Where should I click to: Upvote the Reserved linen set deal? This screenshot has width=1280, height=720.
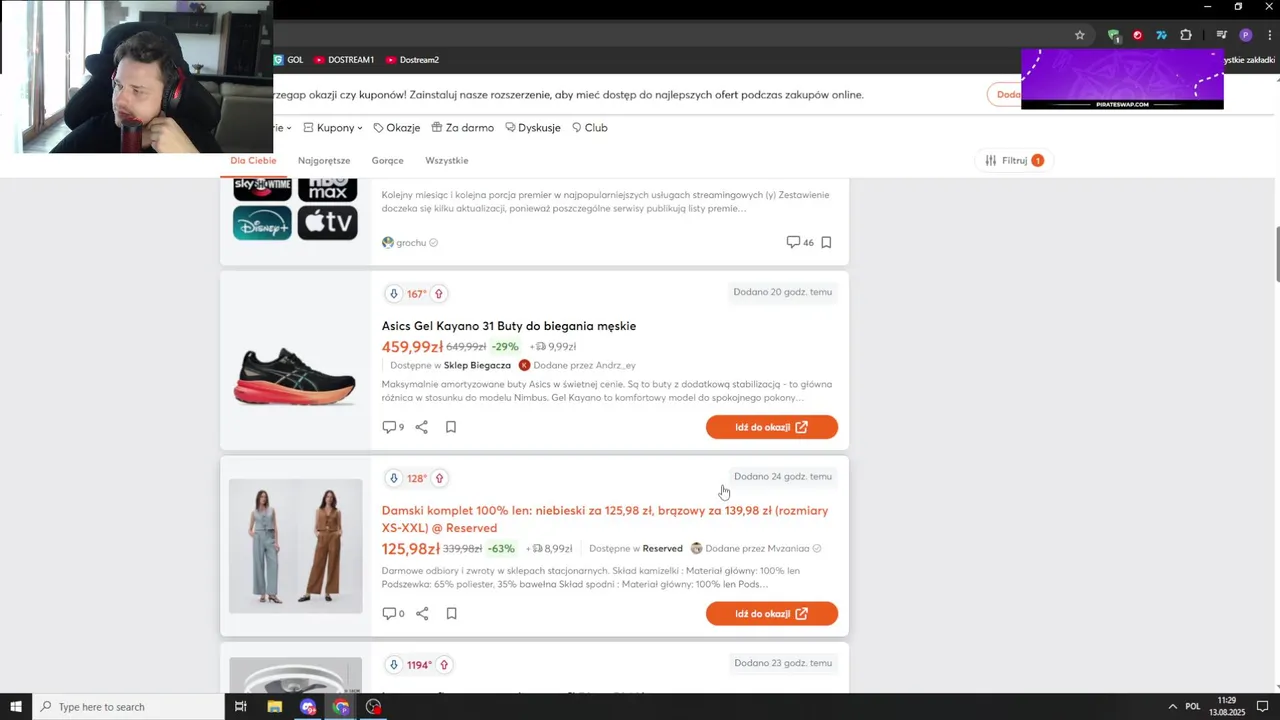(439, 478)
